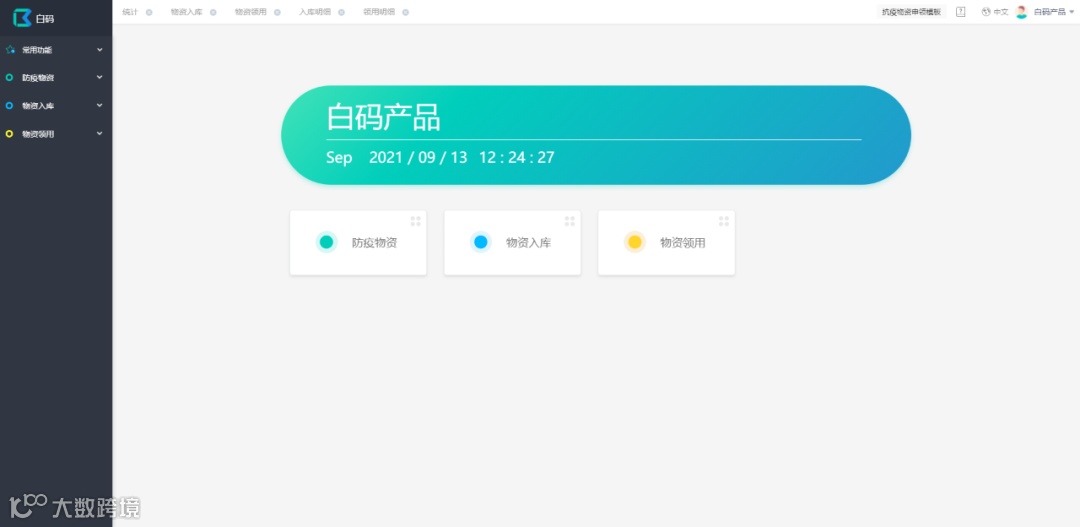Click the yellow ring icon beside 物资领用 in sidebar
The height and width of the screenshot is (527, 1080).
[9, 134]
